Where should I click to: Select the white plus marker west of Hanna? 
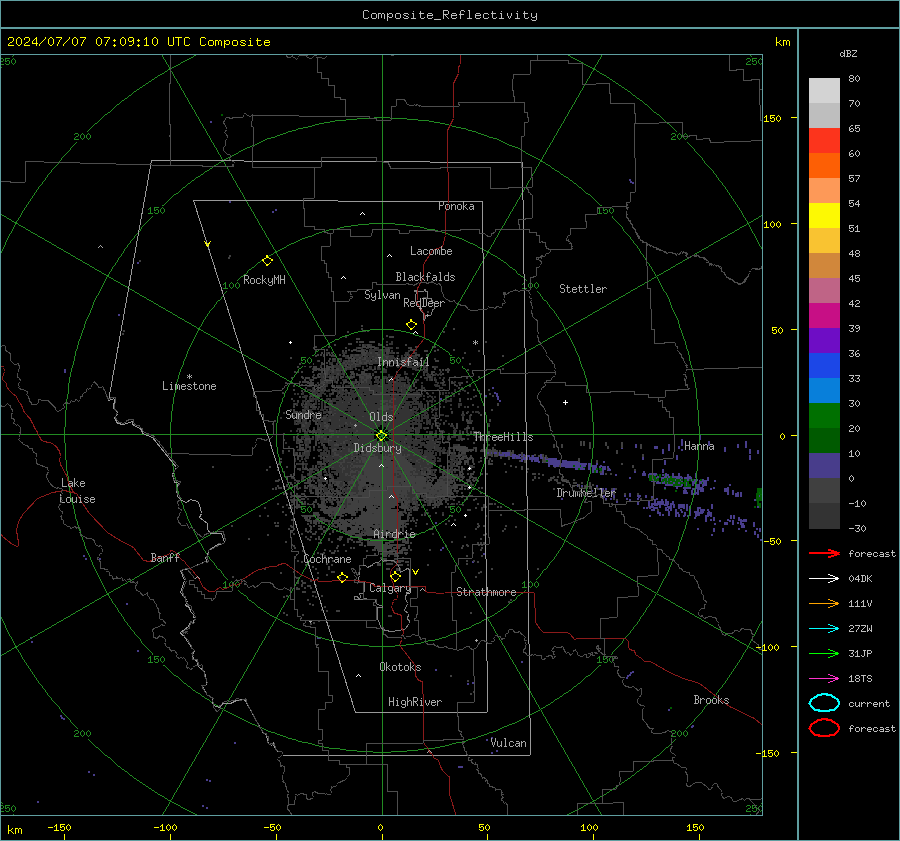(565, 402)
